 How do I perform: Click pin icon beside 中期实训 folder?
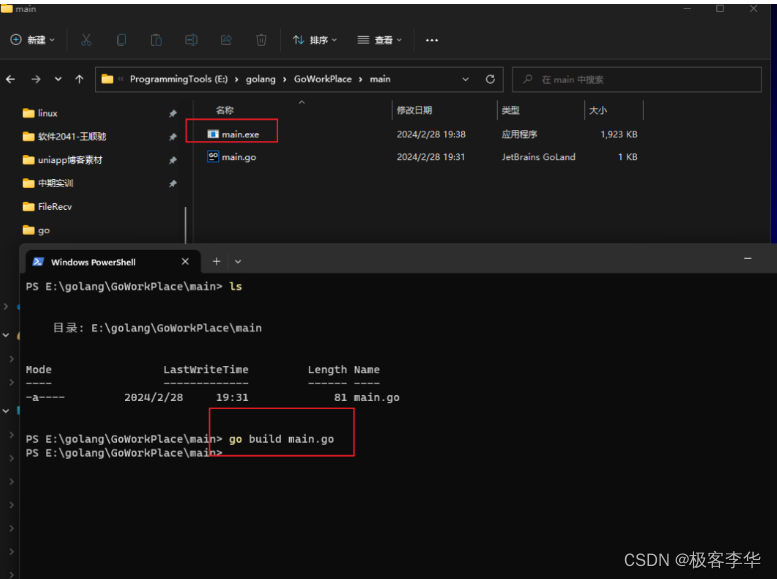tap(172, 183)
